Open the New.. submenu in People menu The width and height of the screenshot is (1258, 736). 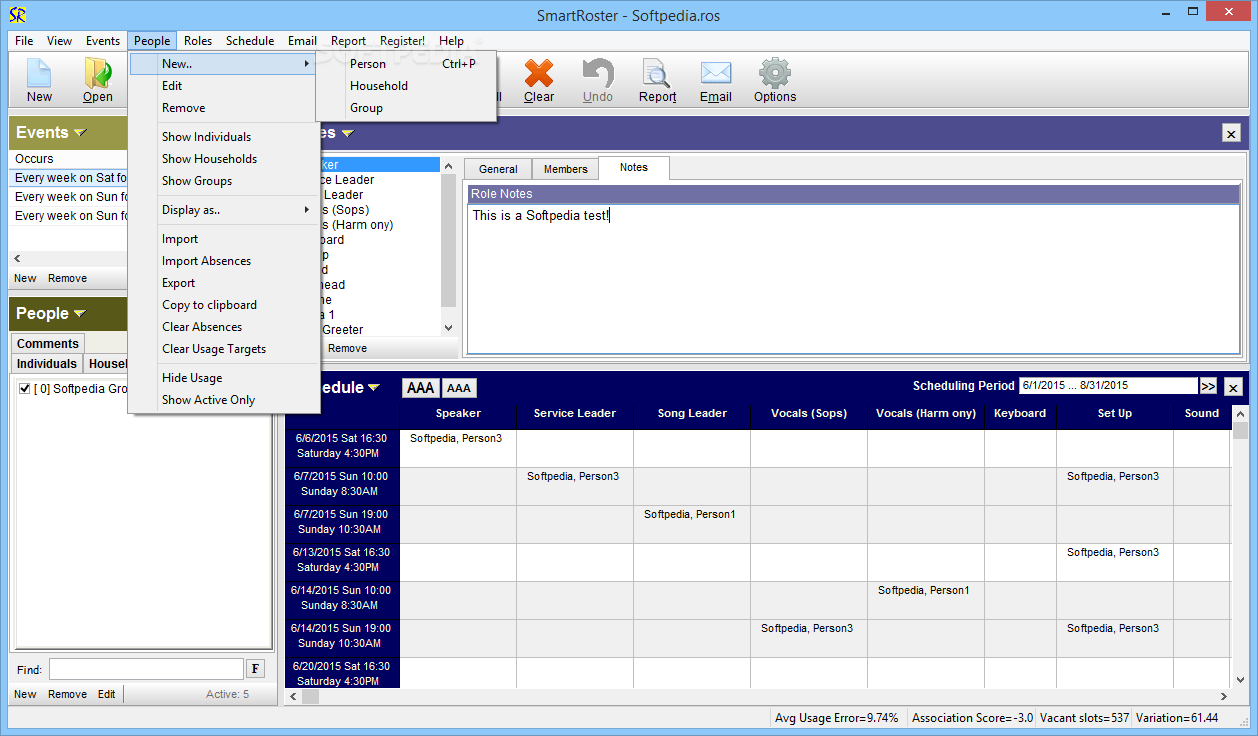(223, 63)
